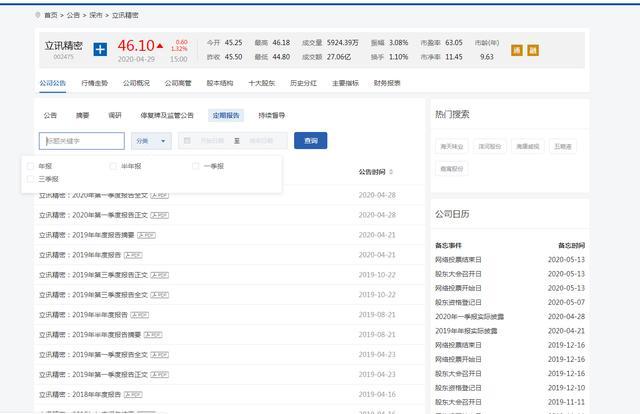Switch to the 公司概况 tab
The image size is (640, 414).
tap(136, 83)
